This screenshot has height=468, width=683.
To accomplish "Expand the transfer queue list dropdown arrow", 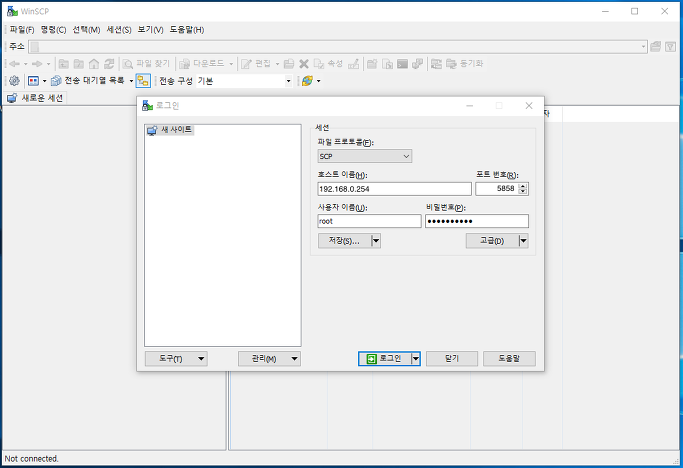I will click(x=131, y=81).
